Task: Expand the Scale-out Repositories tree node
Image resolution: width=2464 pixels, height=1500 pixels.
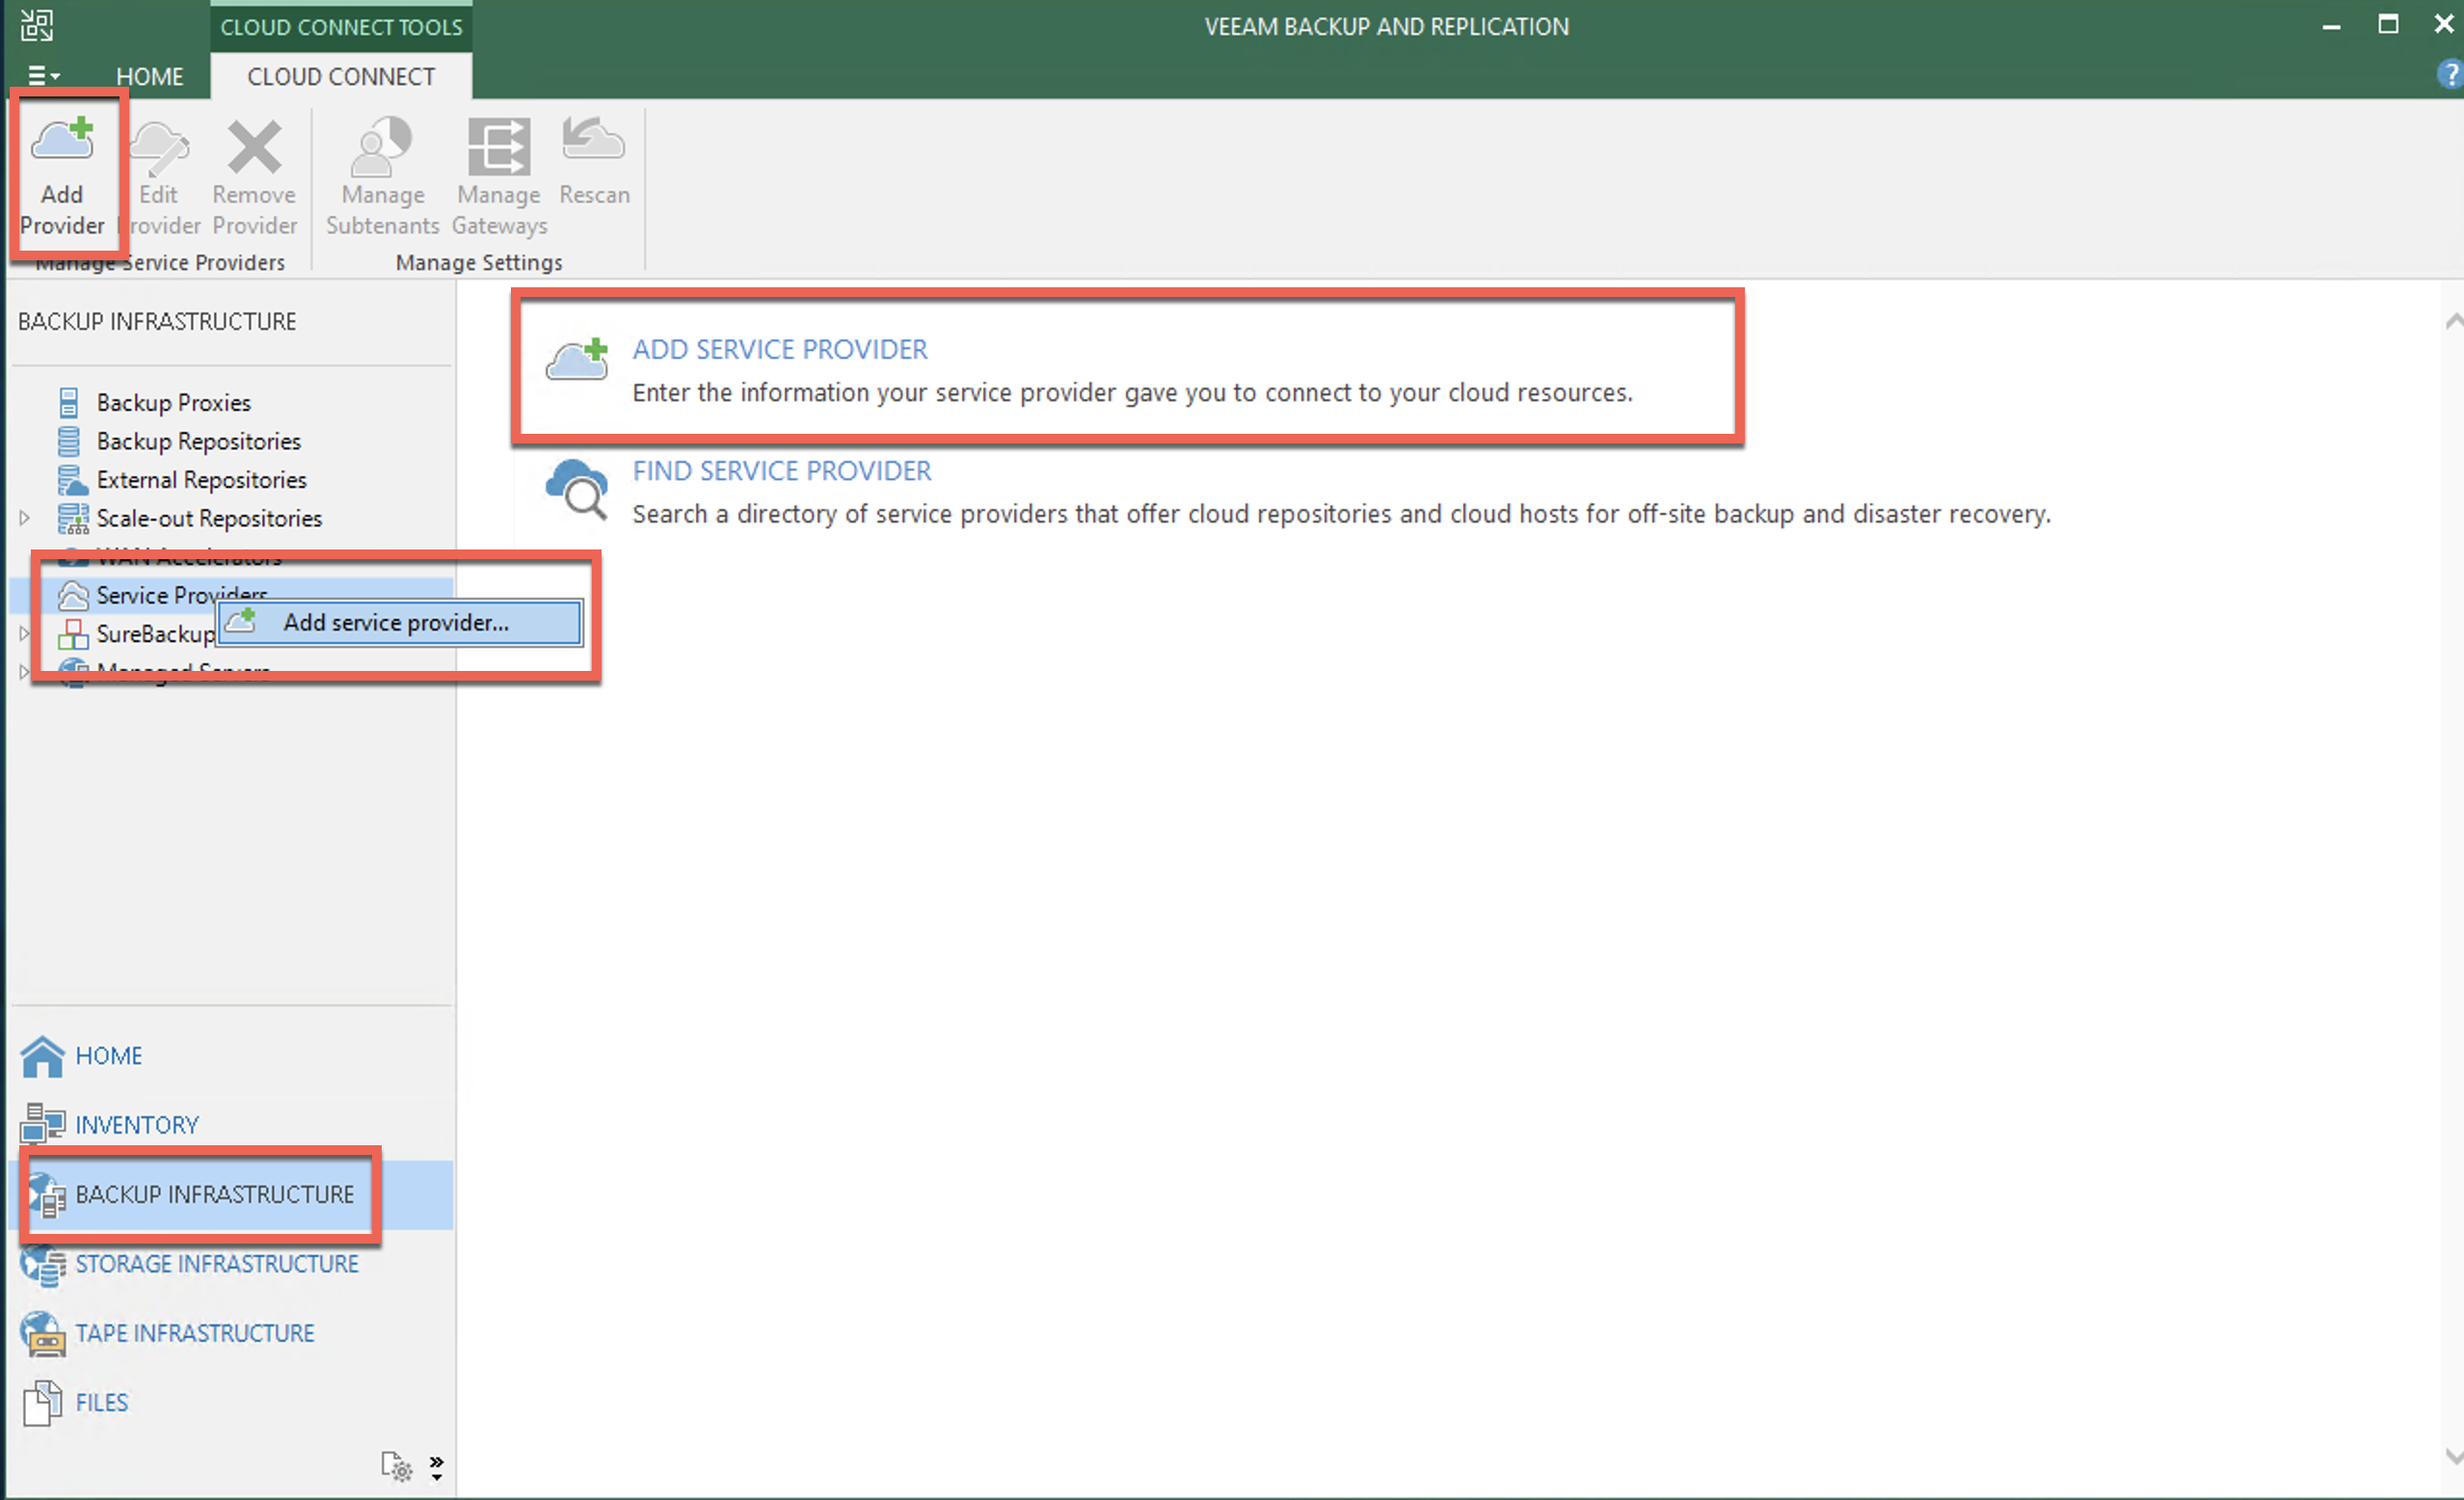Action: click(25, 518)
